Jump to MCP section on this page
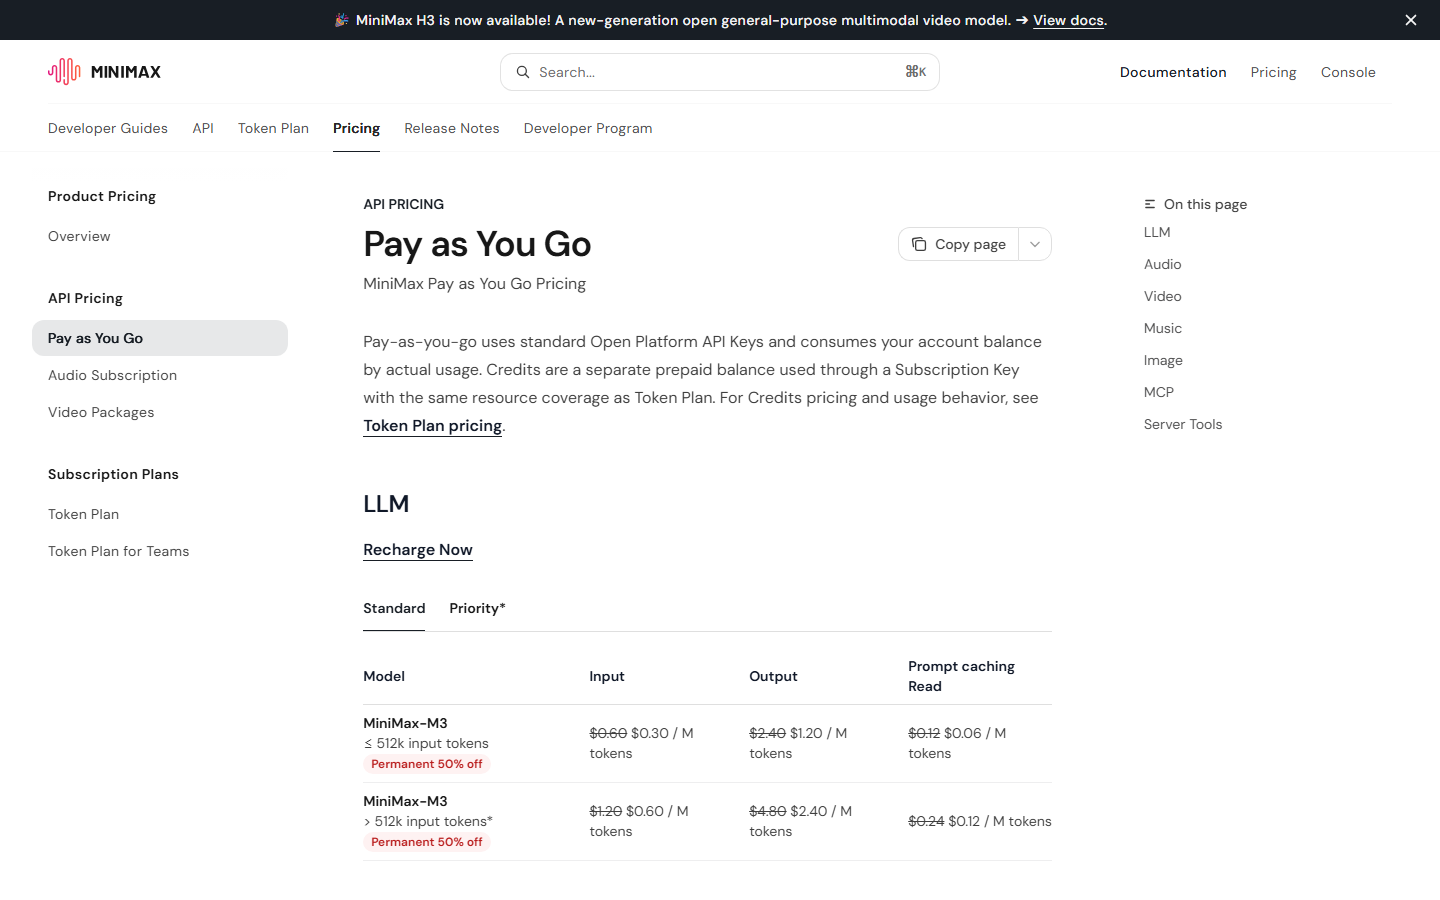This screenshot has height=900, width=1440. click(1159, 392)
